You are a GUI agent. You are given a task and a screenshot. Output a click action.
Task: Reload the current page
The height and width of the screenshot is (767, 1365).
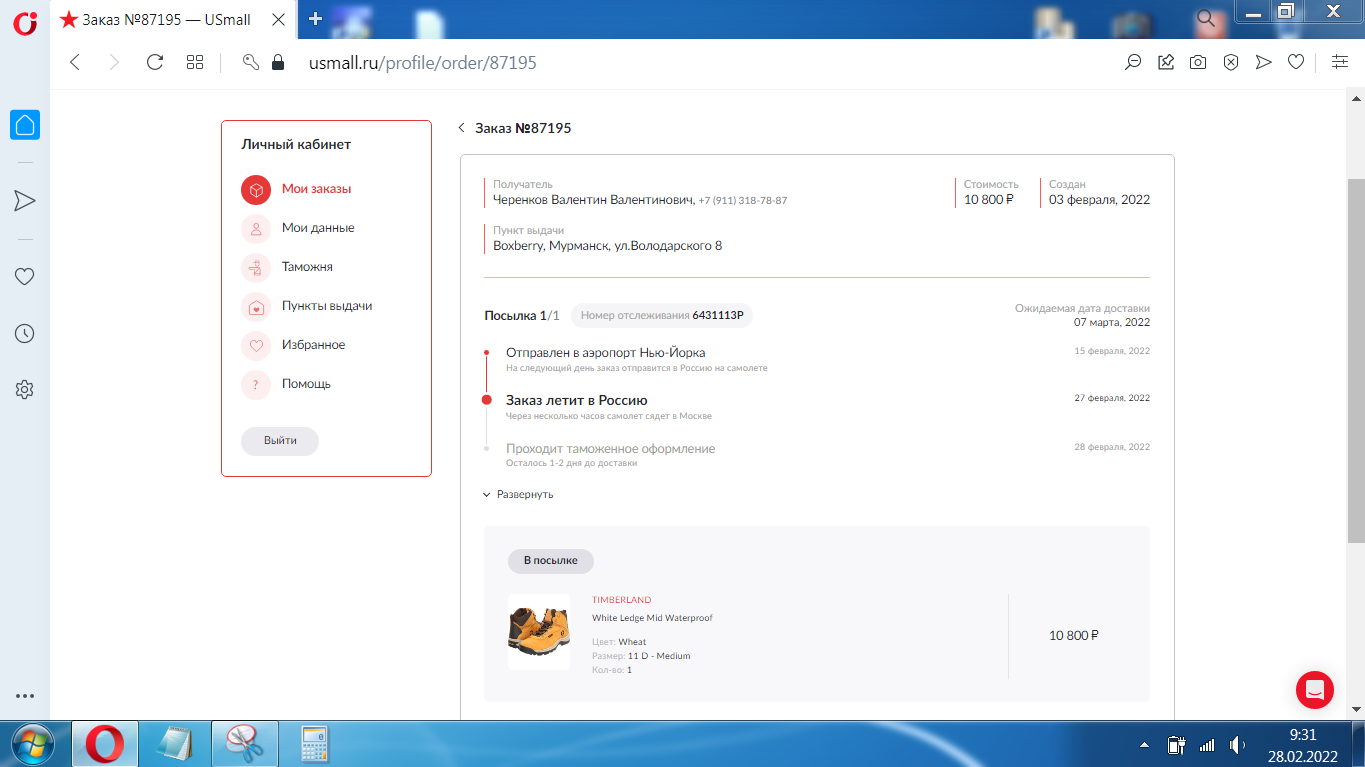click(x=155, y=62)
